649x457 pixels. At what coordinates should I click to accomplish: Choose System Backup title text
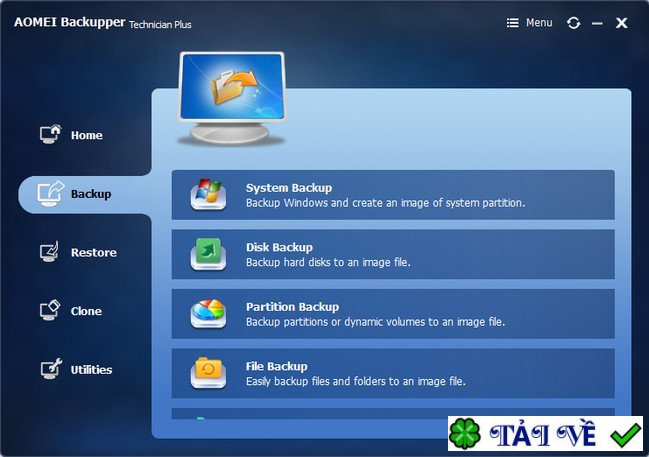[x=289, y=188]
